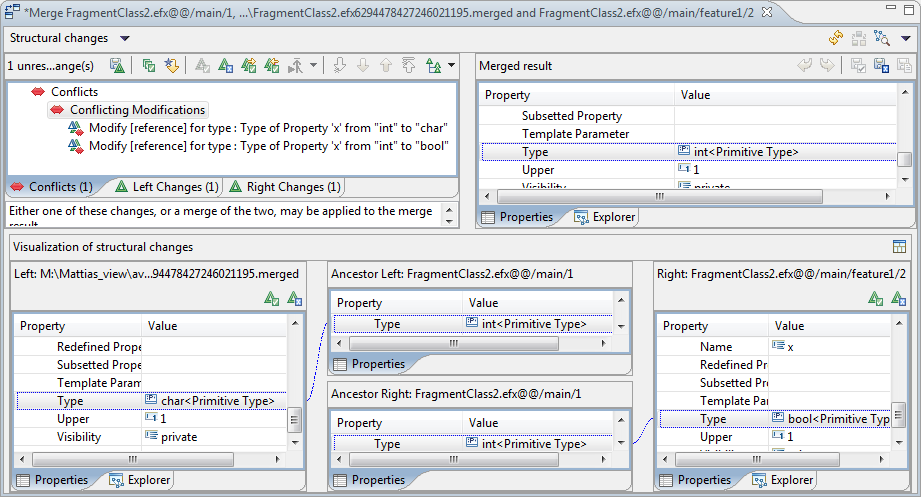Click the reject icon in the Right pane header
The image size is (921, 497).
click(x=899, y=298)
